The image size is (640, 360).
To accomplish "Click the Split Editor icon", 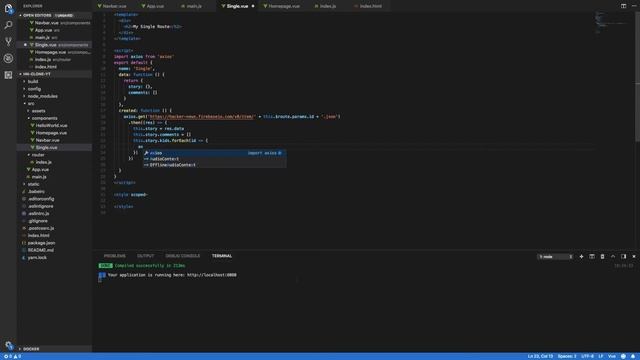I will [x=623, y=6].
